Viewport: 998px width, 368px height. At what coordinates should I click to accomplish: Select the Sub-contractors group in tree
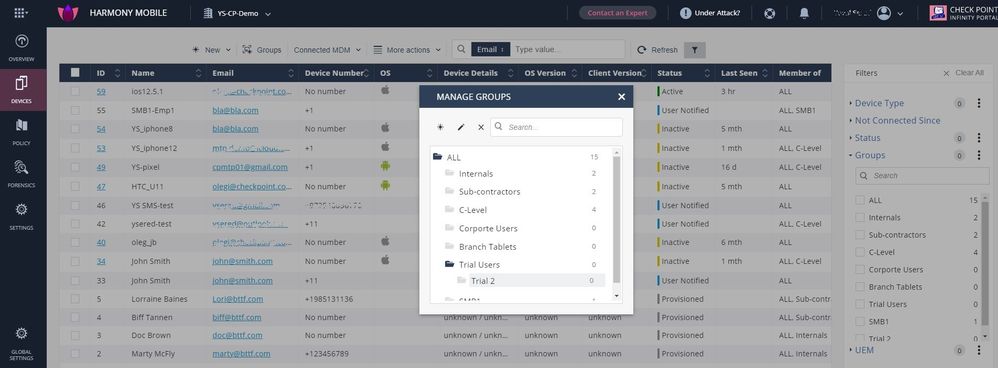489,192
